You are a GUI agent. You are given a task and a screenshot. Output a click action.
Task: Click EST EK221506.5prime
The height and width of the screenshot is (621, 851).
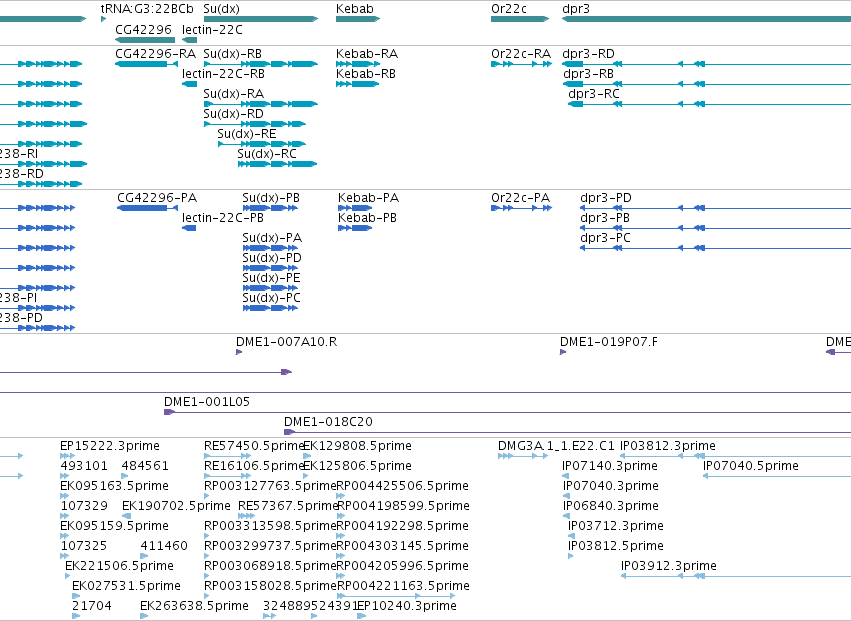click(x=119, y=567)
